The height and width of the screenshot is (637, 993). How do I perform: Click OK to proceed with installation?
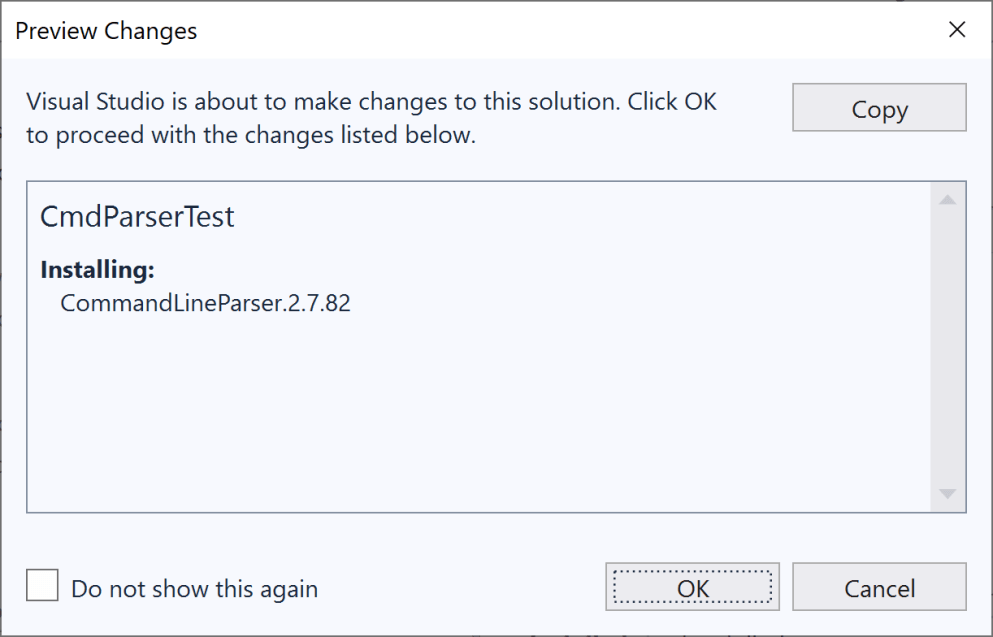point(692,587)
